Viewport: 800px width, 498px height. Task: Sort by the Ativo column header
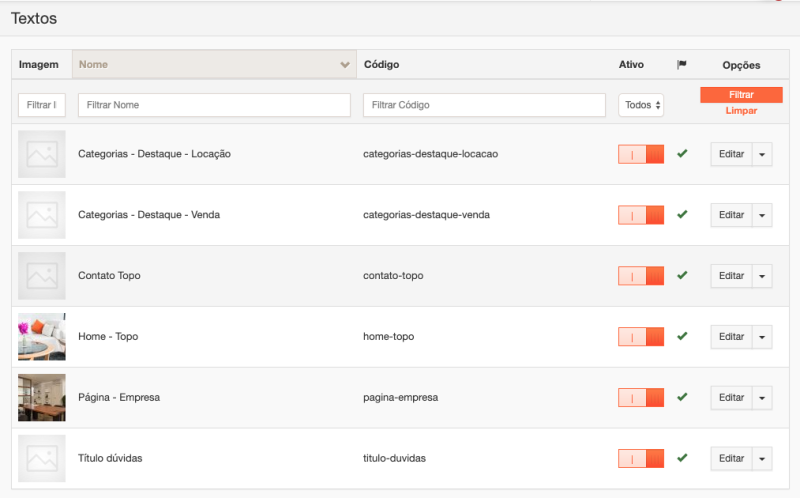(x=631, y=65)
